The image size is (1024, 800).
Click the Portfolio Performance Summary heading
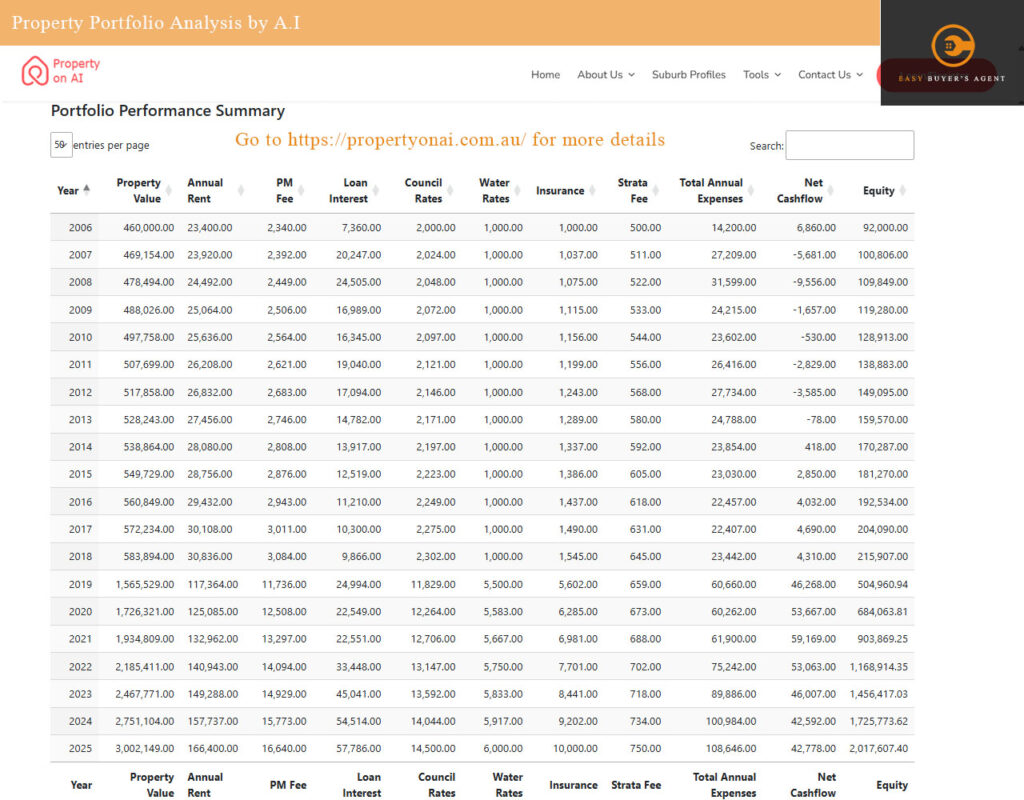[x=168, y=110]
